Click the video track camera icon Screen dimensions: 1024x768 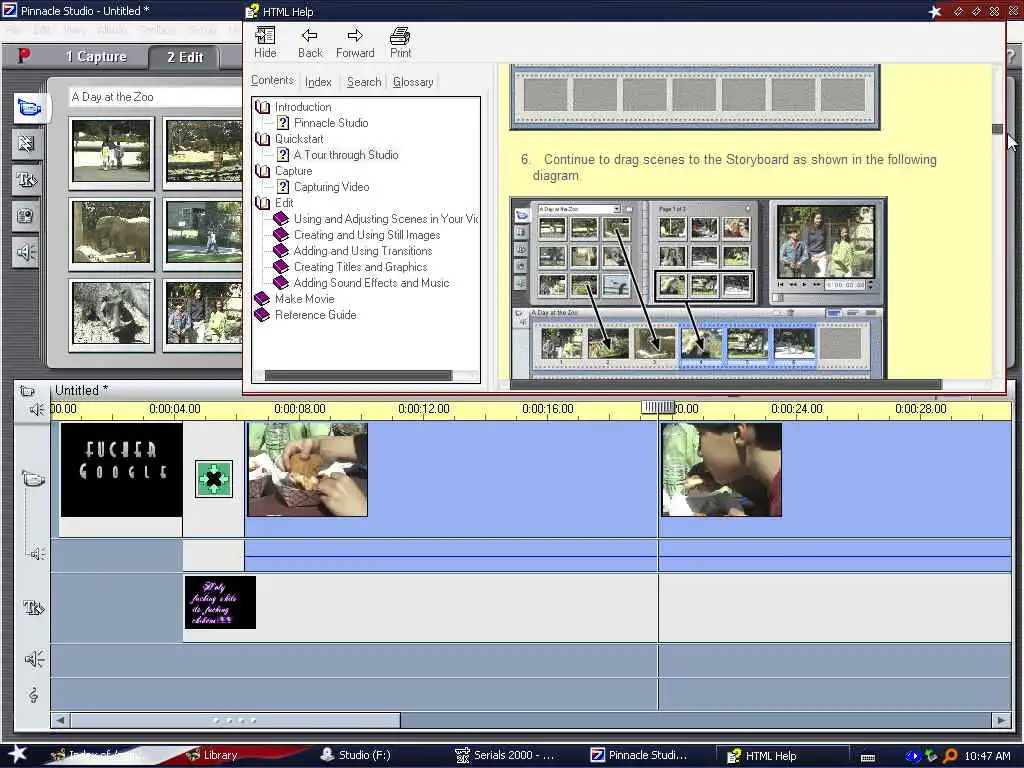pos(33,479)
